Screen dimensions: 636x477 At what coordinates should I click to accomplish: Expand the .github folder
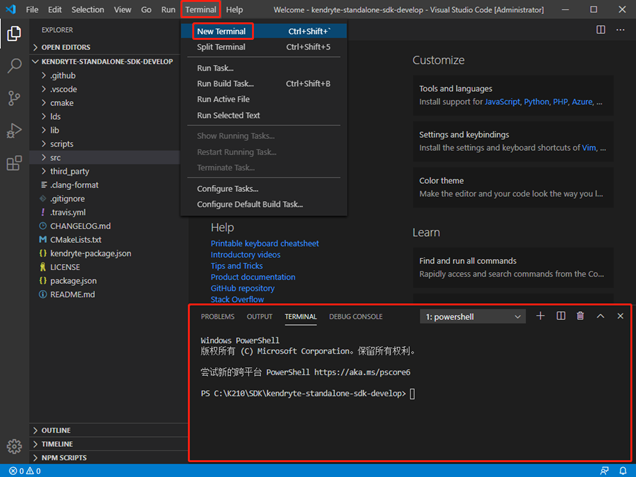[105, 75]
